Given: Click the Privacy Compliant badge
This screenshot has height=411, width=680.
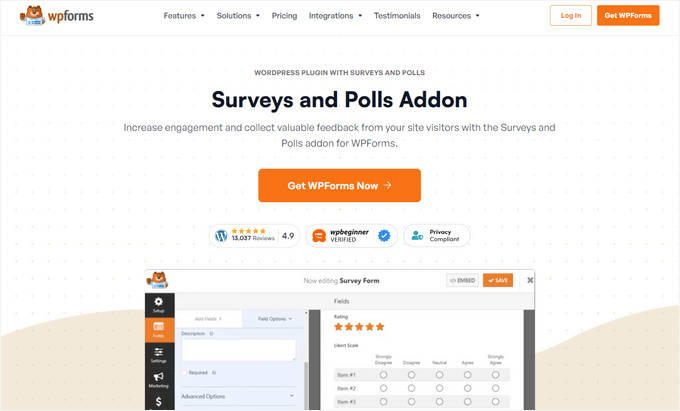Looking at the screenshot, I should [x=436, y=236].
